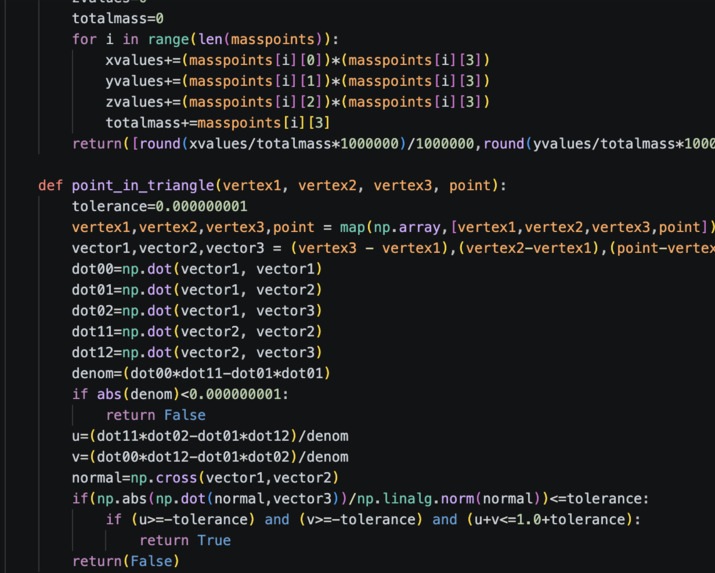Click the 'denom=(dot00*dot11-dot01*dot01)' line
The width and height of the screenshot is (715, 573).
tap(201, 374)
